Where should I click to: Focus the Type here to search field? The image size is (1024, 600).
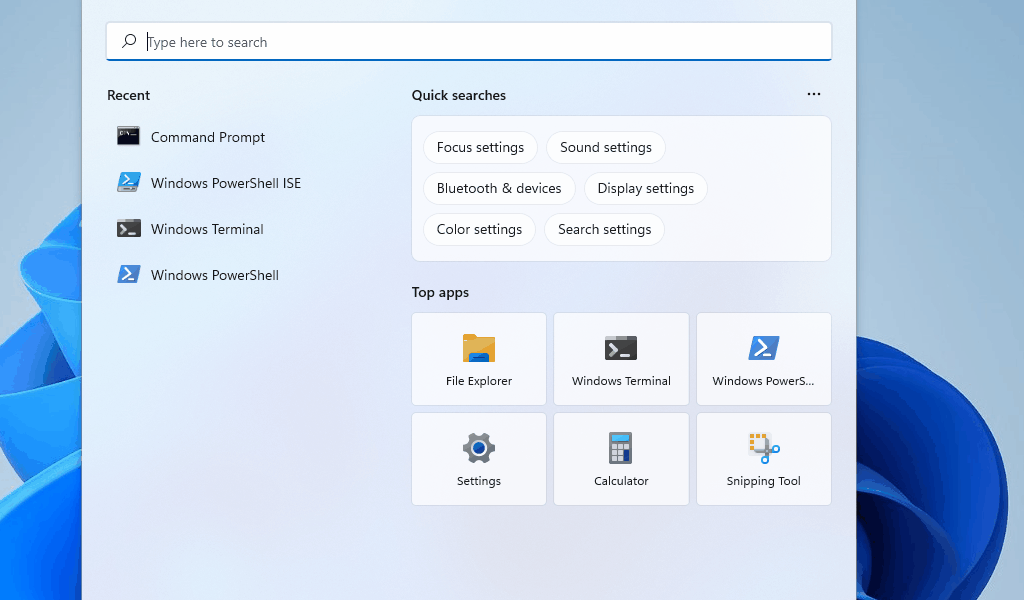tap(469, 42)
